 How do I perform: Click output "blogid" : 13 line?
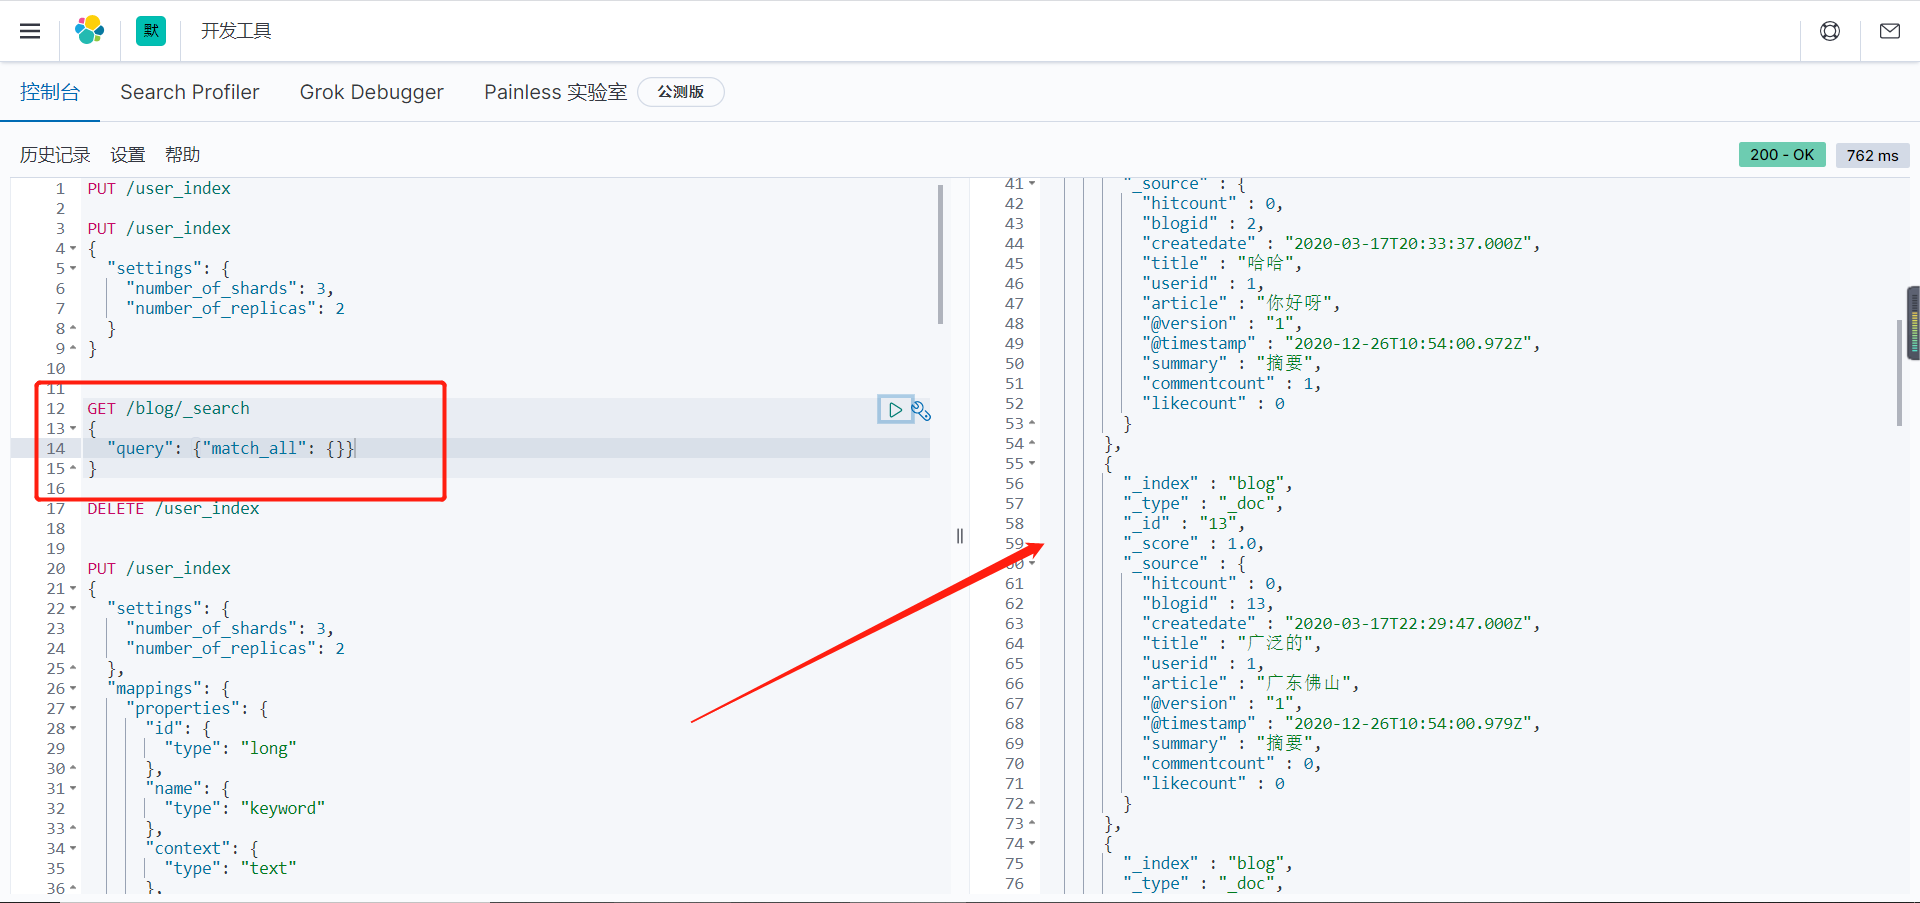click(1208, 603)
